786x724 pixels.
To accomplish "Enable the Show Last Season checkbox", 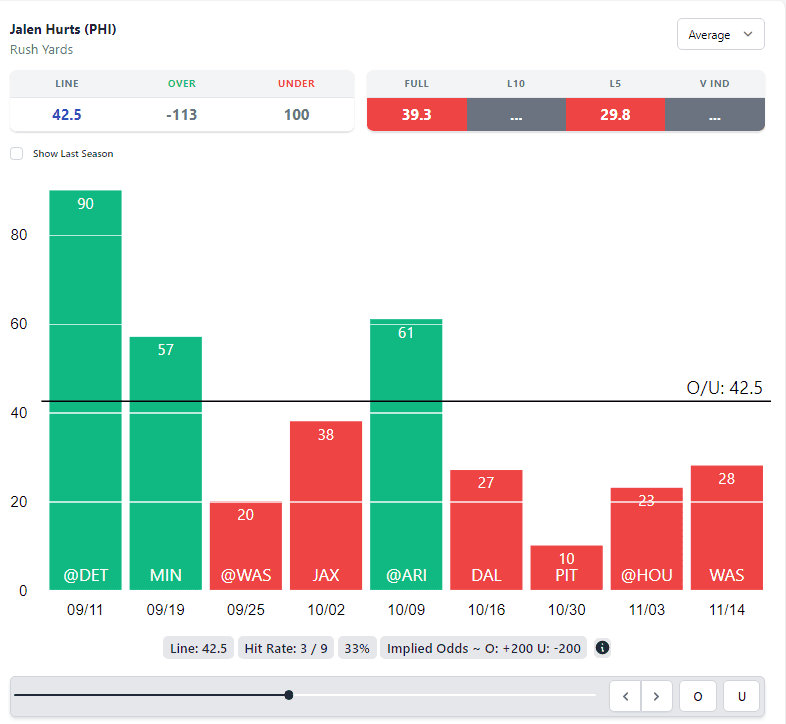I will [x=16, y=154].
